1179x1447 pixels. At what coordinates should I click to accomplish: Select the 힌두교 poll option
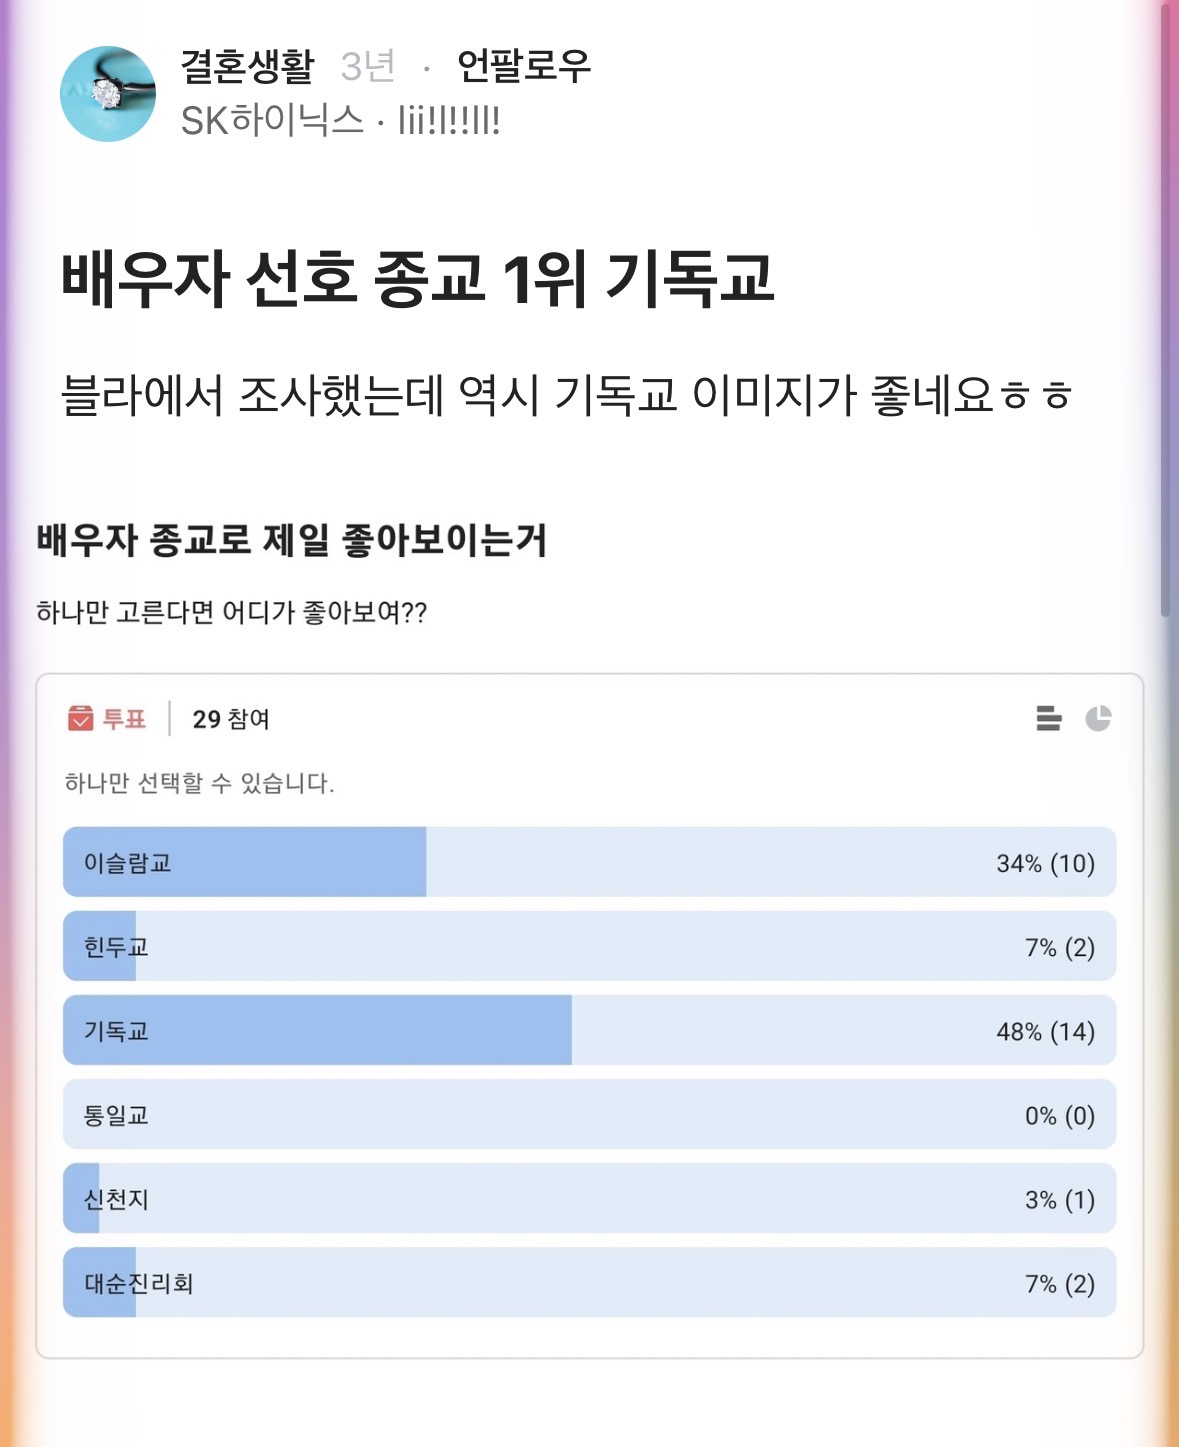tap(589, 946)
